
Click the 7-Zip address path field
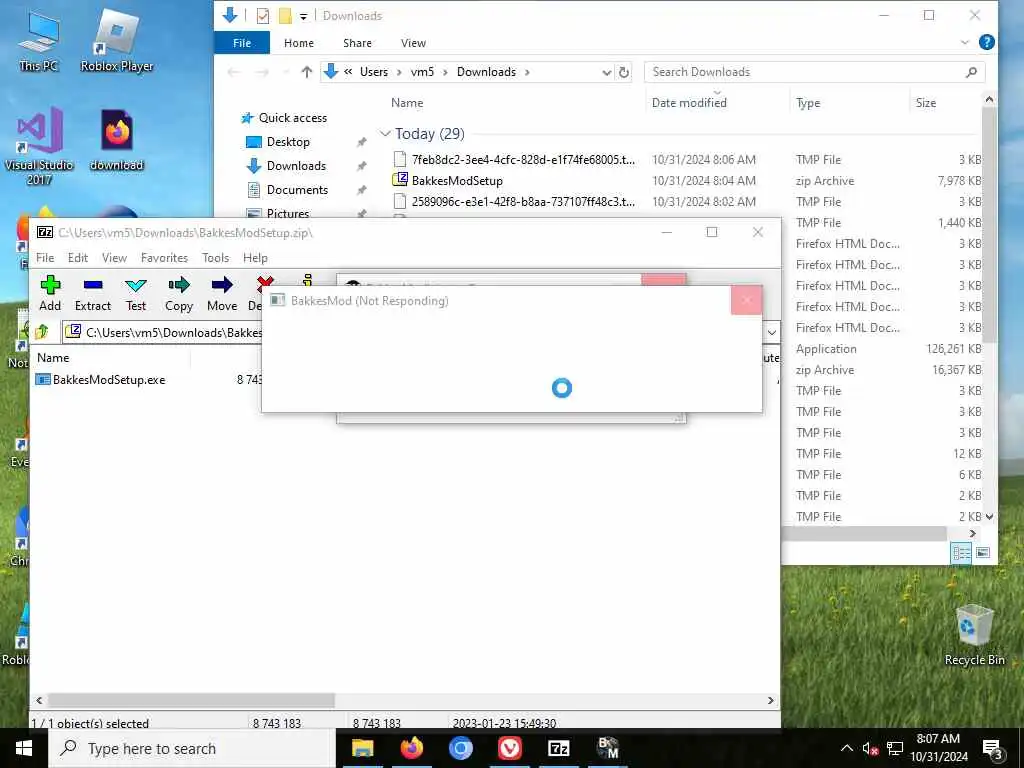pos(163,332)
